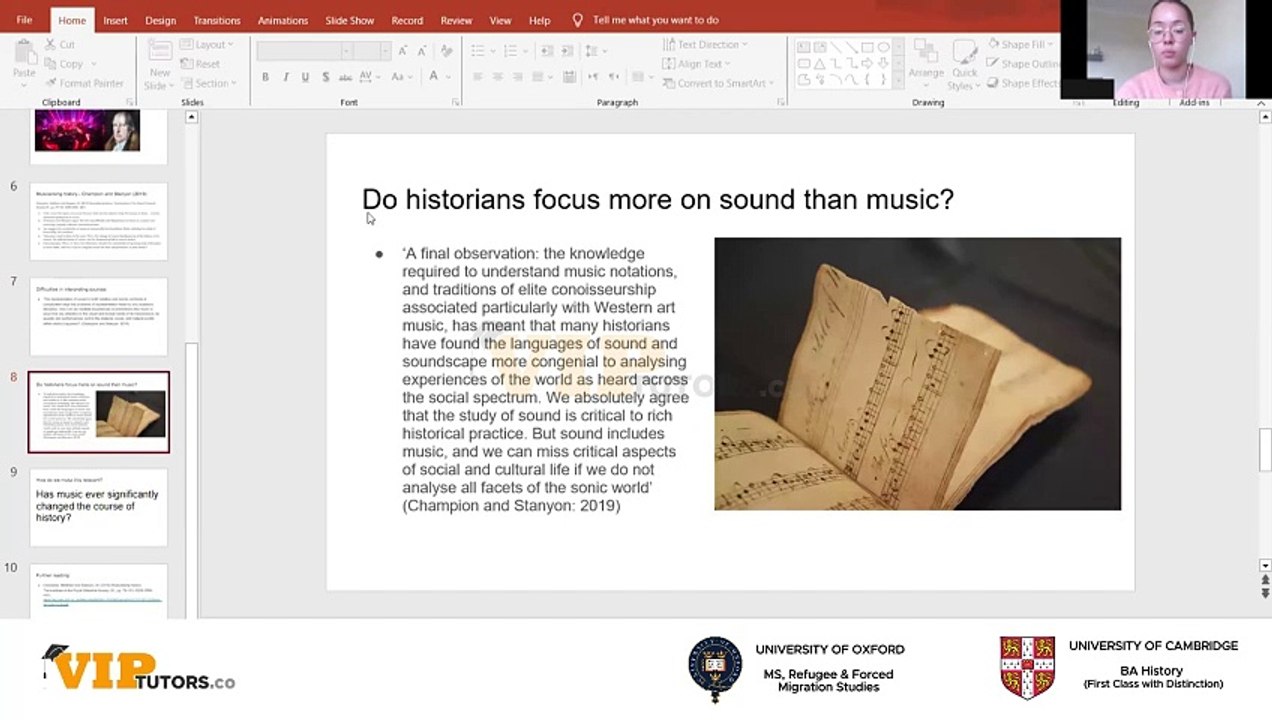Click Reset in the Slides group
Screen dimensions: 1272x720
200,64
